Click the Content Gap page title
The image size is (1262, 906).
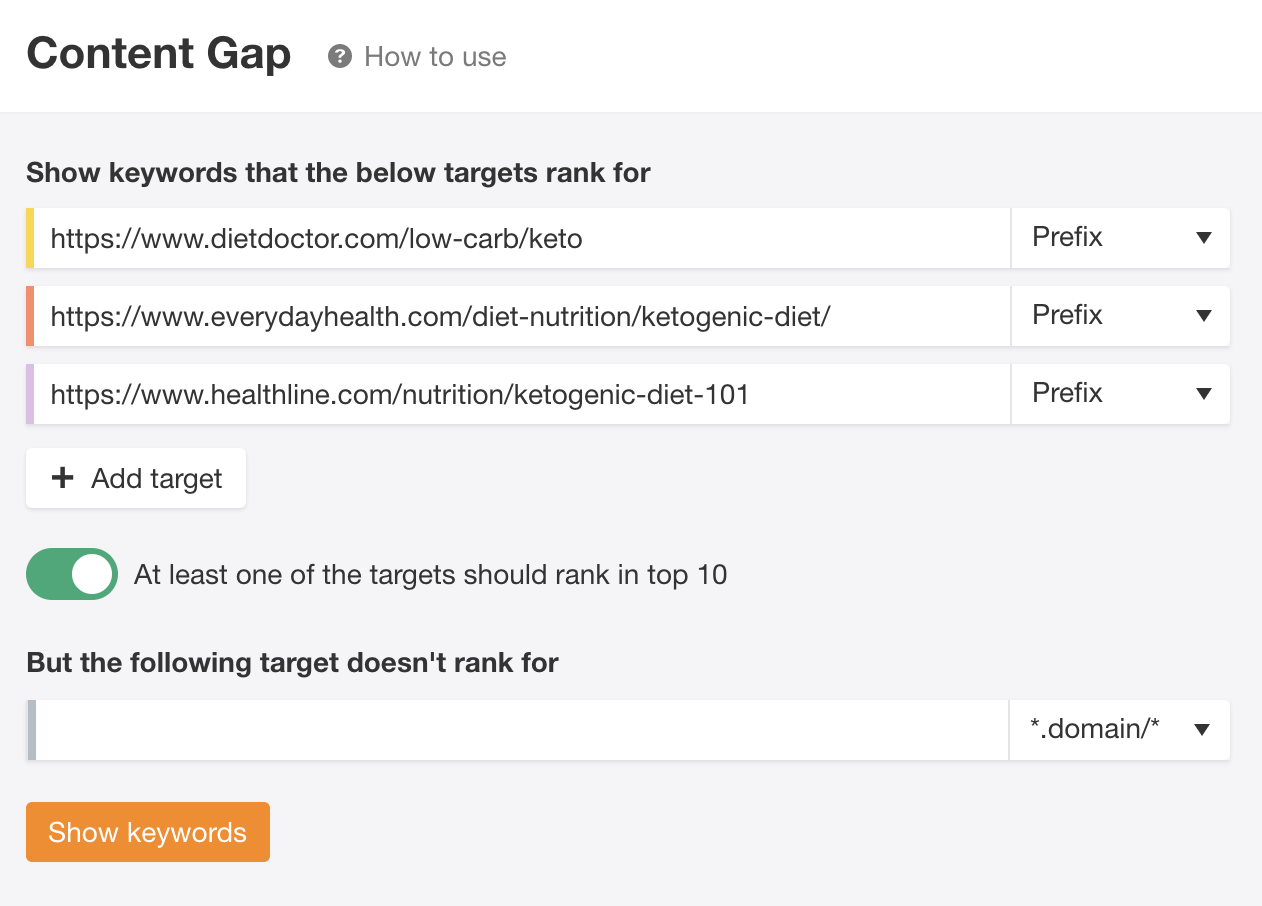point(158,54)
